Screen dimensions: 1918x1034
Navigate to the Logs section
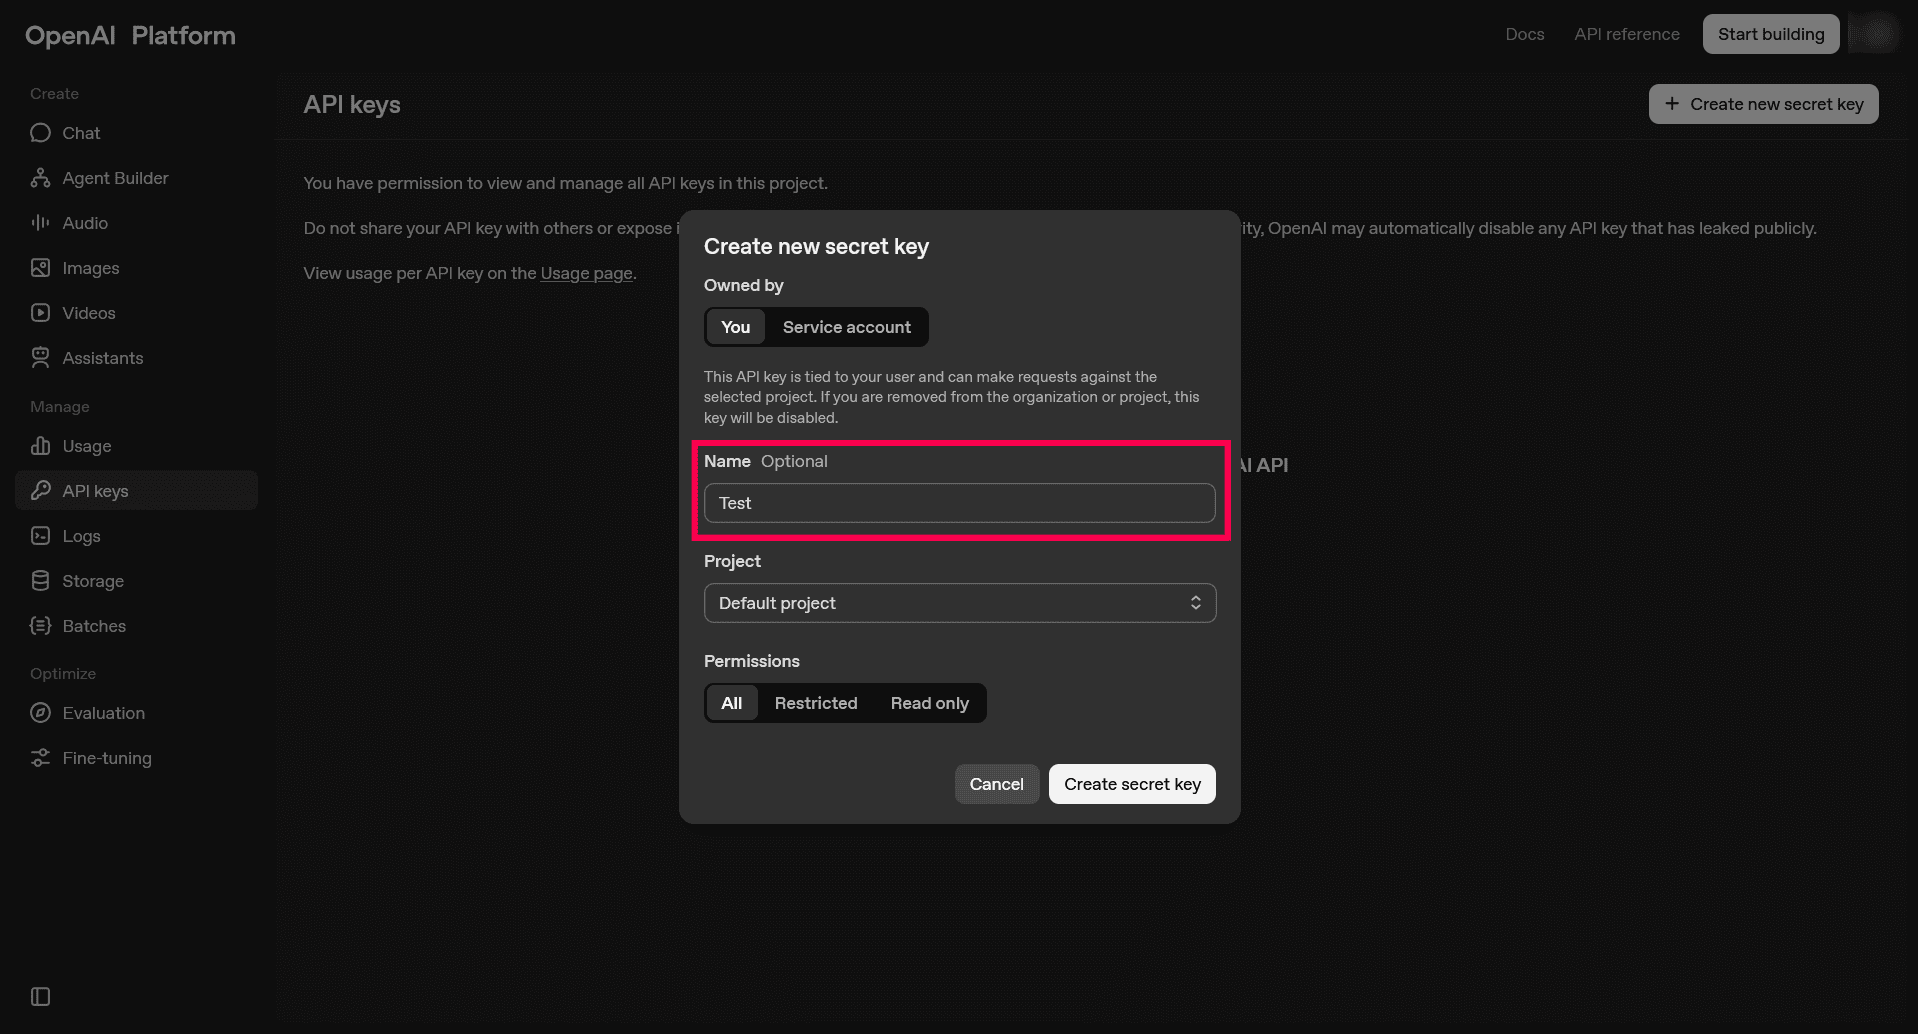click(x=80, y=535)
